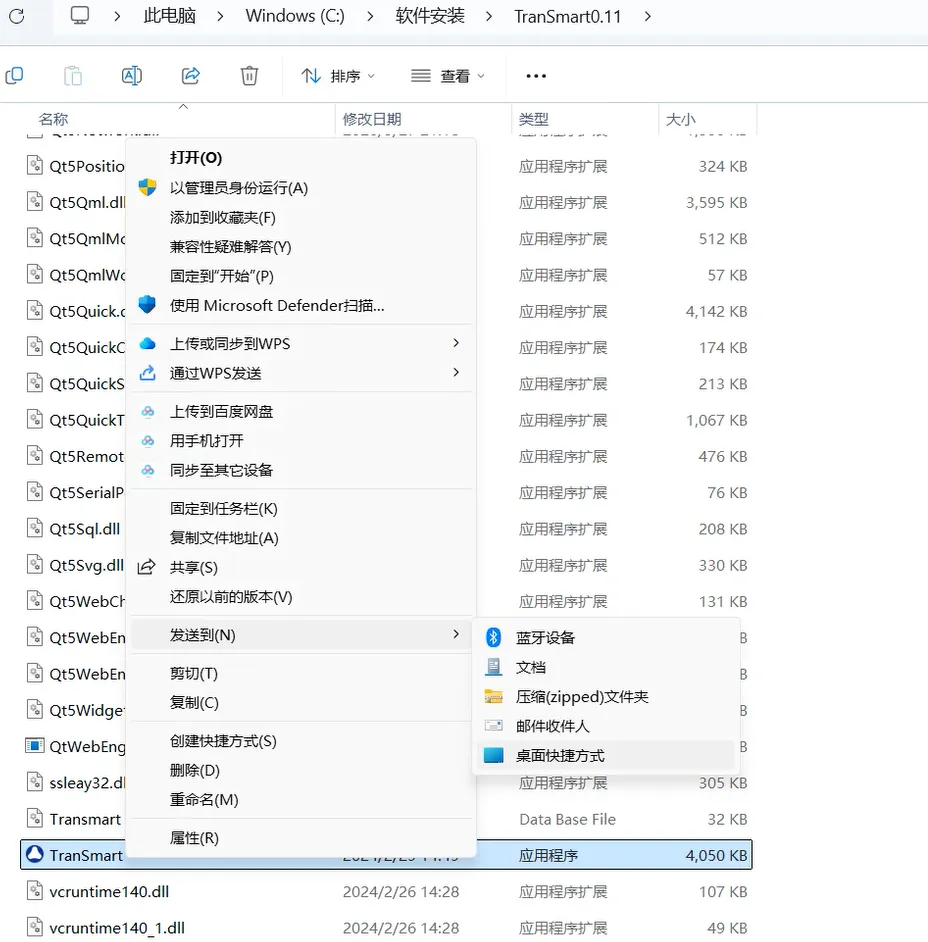Expand 通过WPS发送 submenu
The image size is (928, 942).
pyautogui.click(x=301, y=373)
